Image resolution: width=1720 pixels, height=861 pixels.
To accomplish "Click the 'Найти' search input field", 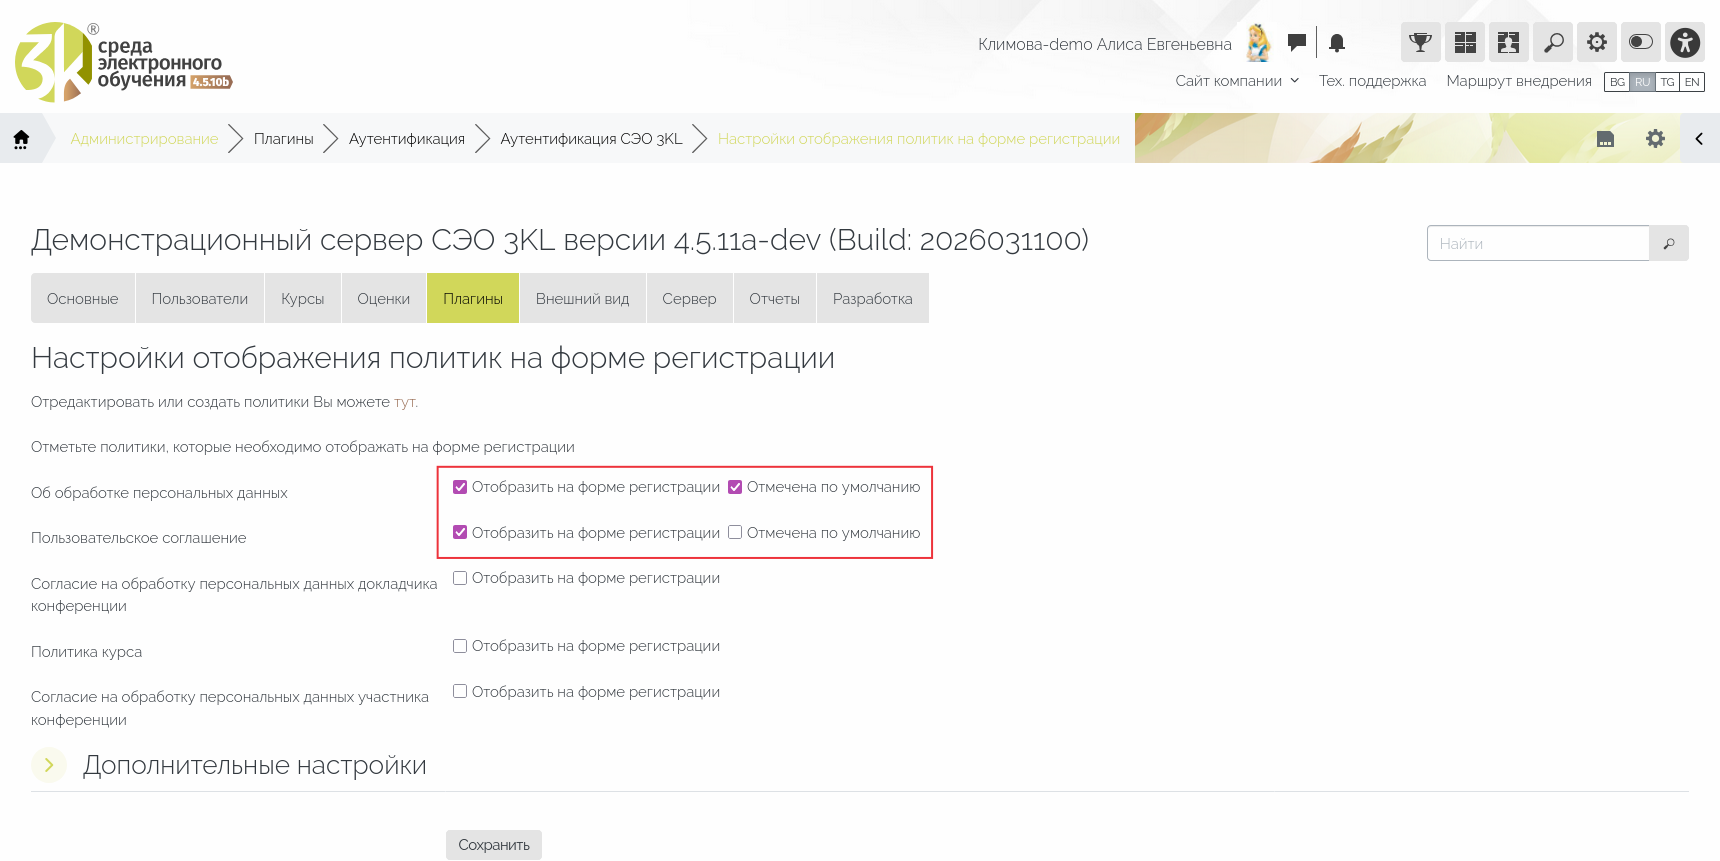I will tap(1537, 243).
